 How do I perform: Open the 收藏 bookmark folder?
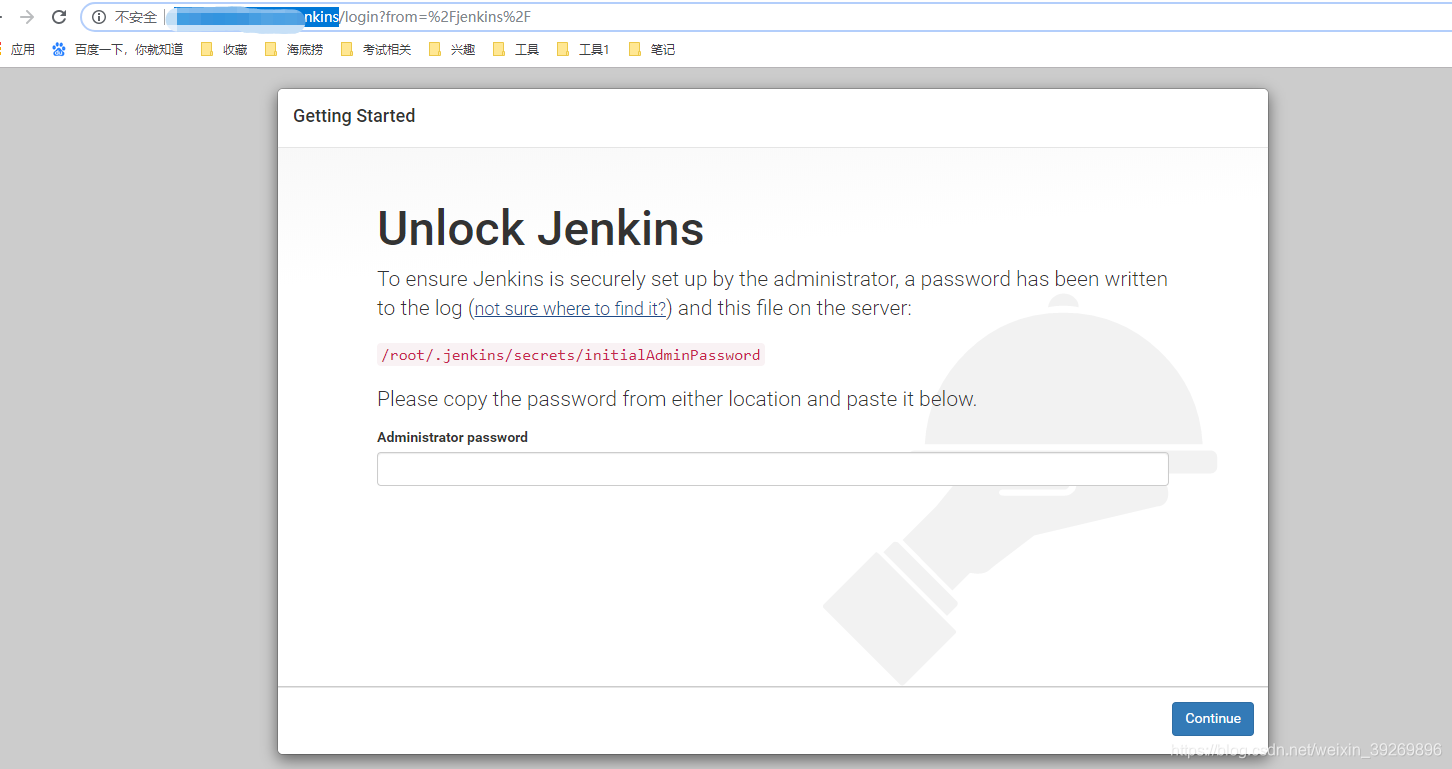(224, 49)
